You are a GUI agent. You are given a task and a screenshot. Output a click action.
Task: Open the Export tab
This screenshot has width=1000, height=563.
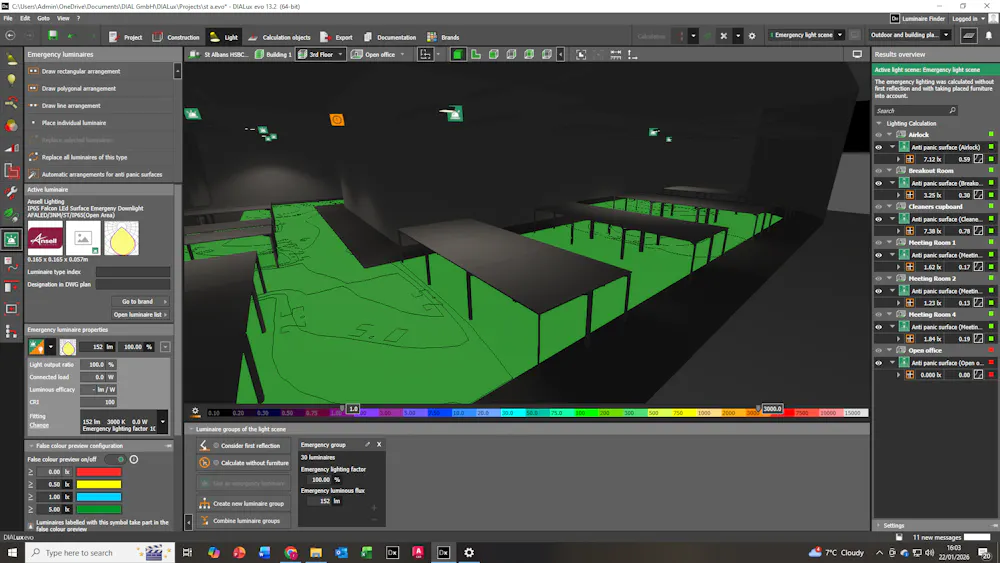336,37
